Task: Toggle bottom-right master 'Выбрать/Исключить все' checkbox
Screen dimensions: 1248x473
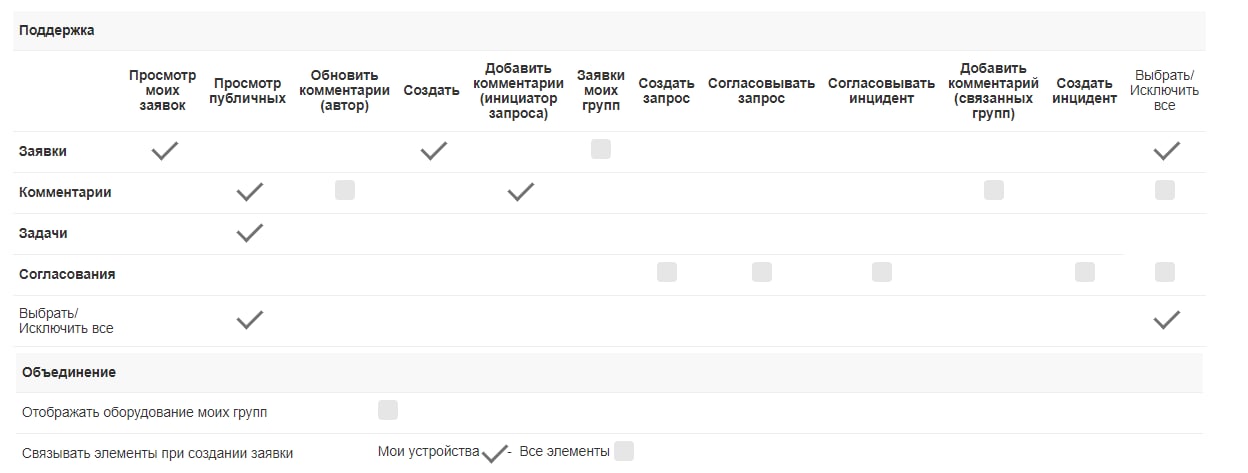Action: [x=1166, y=320]
